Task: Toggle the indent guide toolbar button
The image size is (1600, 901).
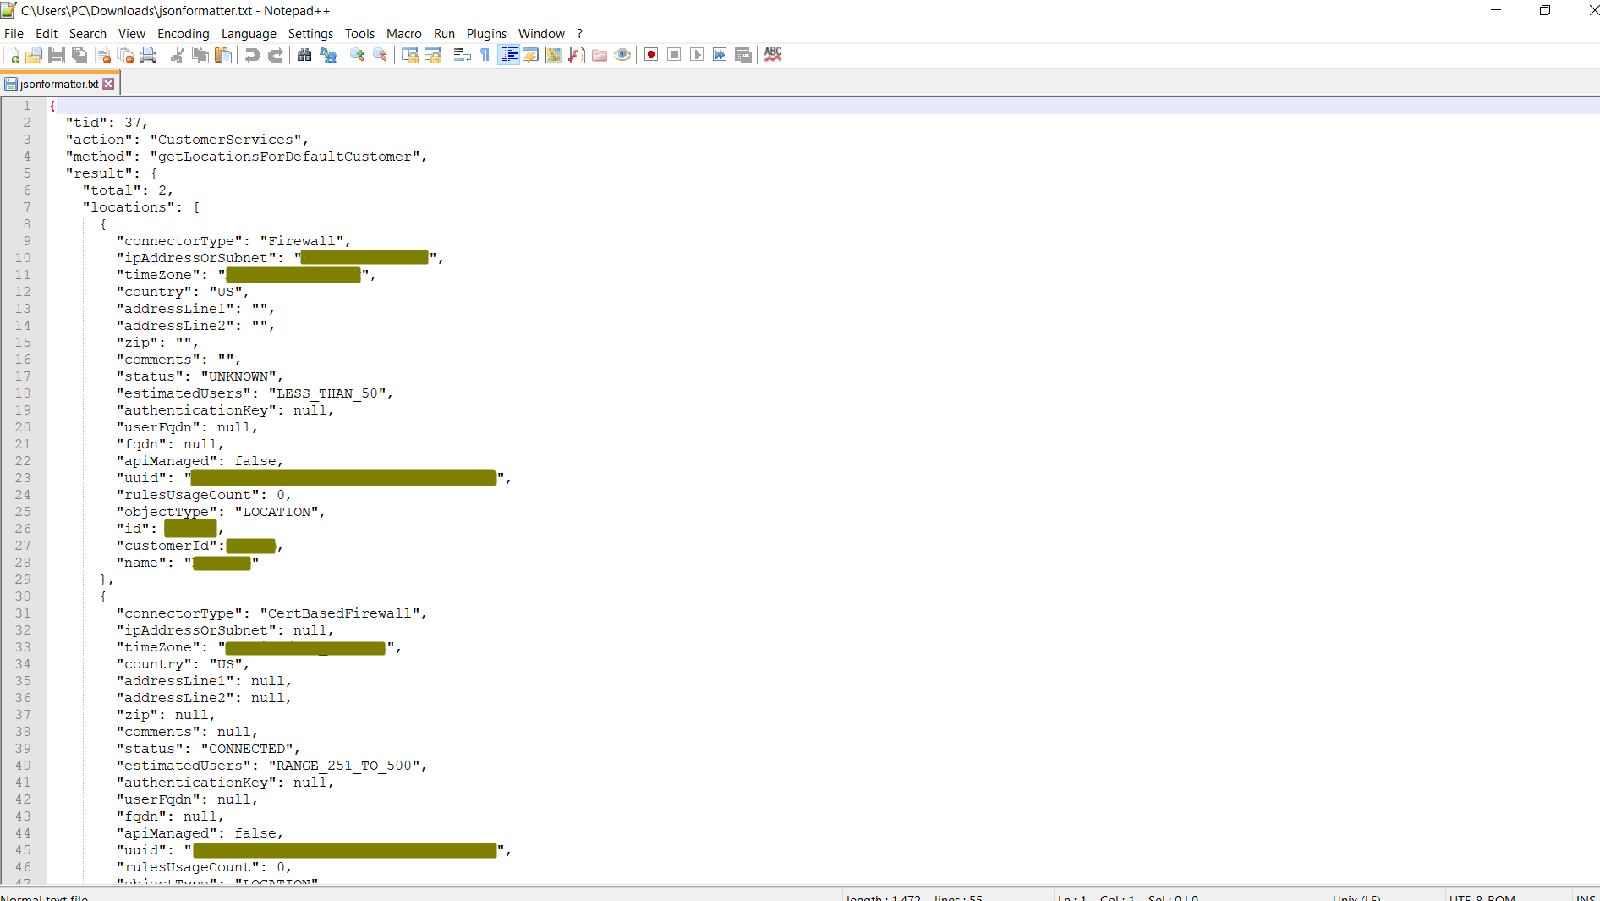Action: (508, 55)
